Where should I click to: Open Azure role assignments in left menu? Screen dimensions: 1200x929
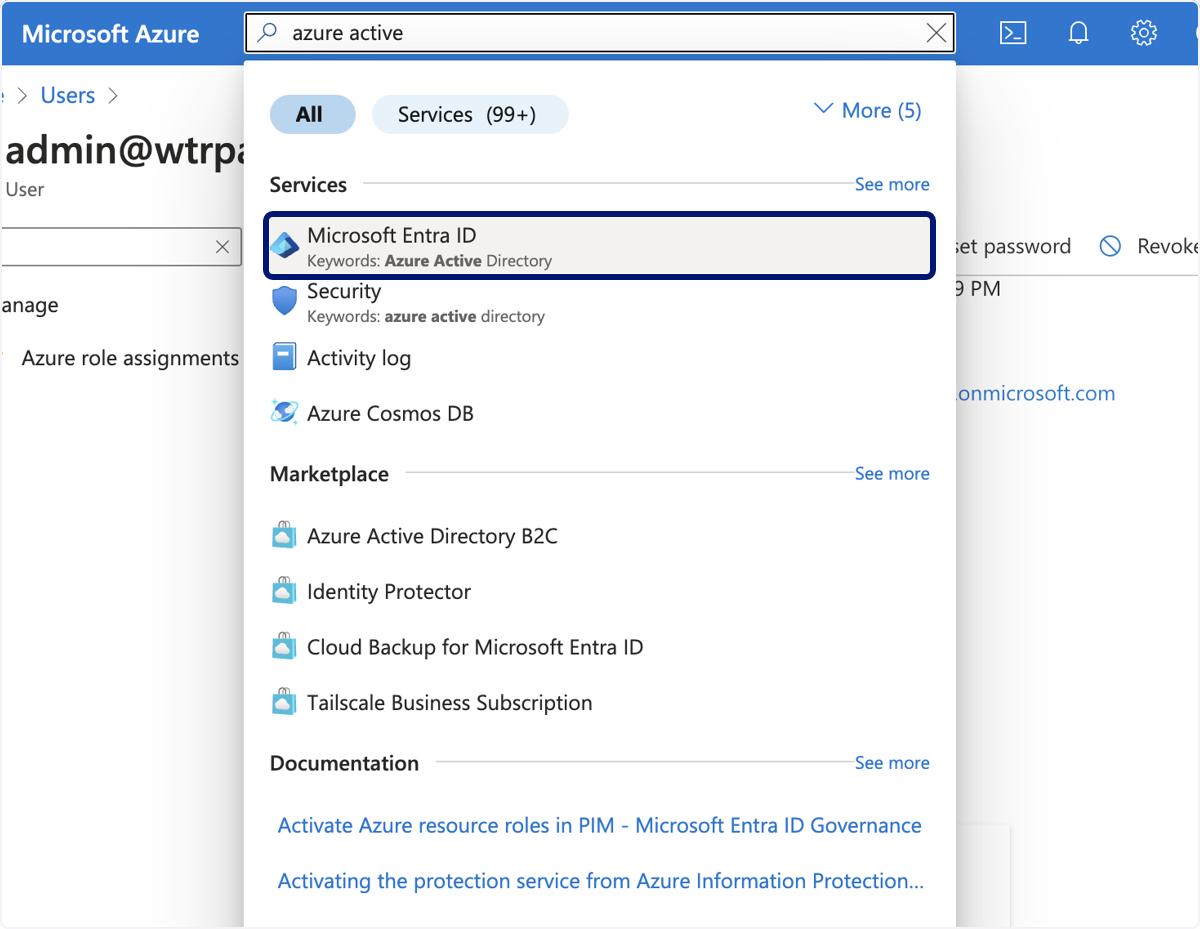pyautogui.click(x=130, y=358)
